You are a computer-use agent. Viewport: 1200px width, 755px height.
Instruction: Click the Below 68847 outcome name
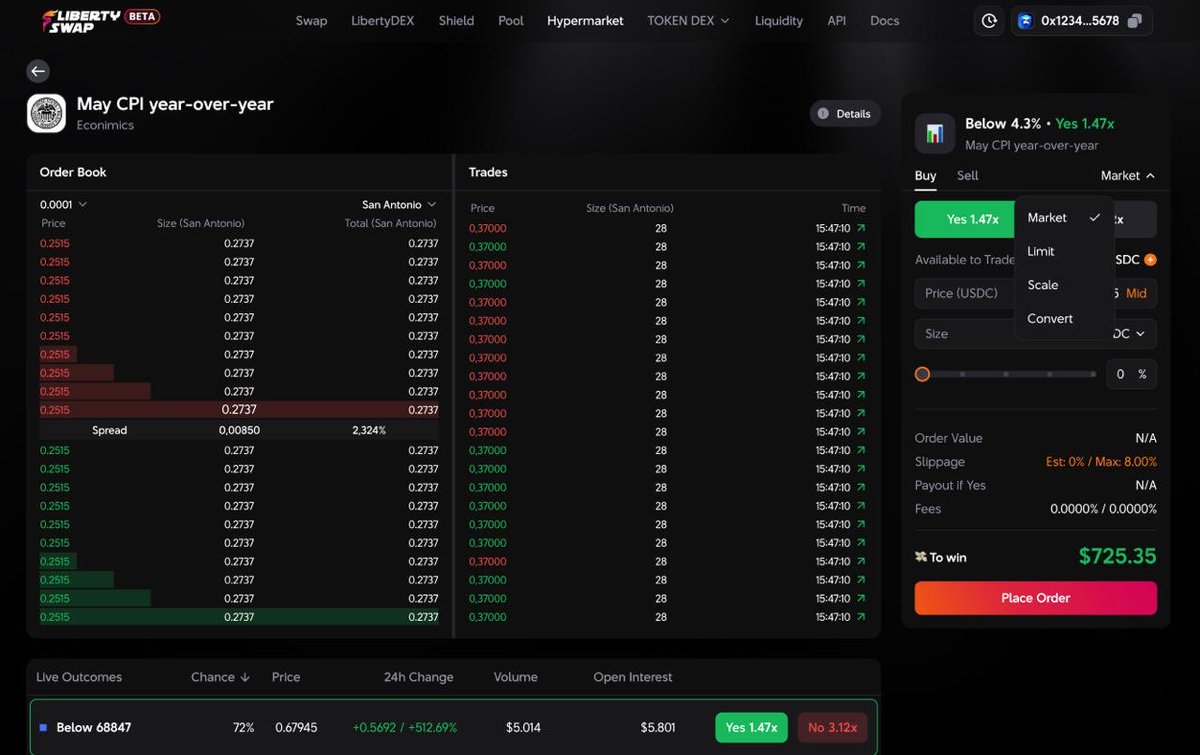[x=93, y=728]
